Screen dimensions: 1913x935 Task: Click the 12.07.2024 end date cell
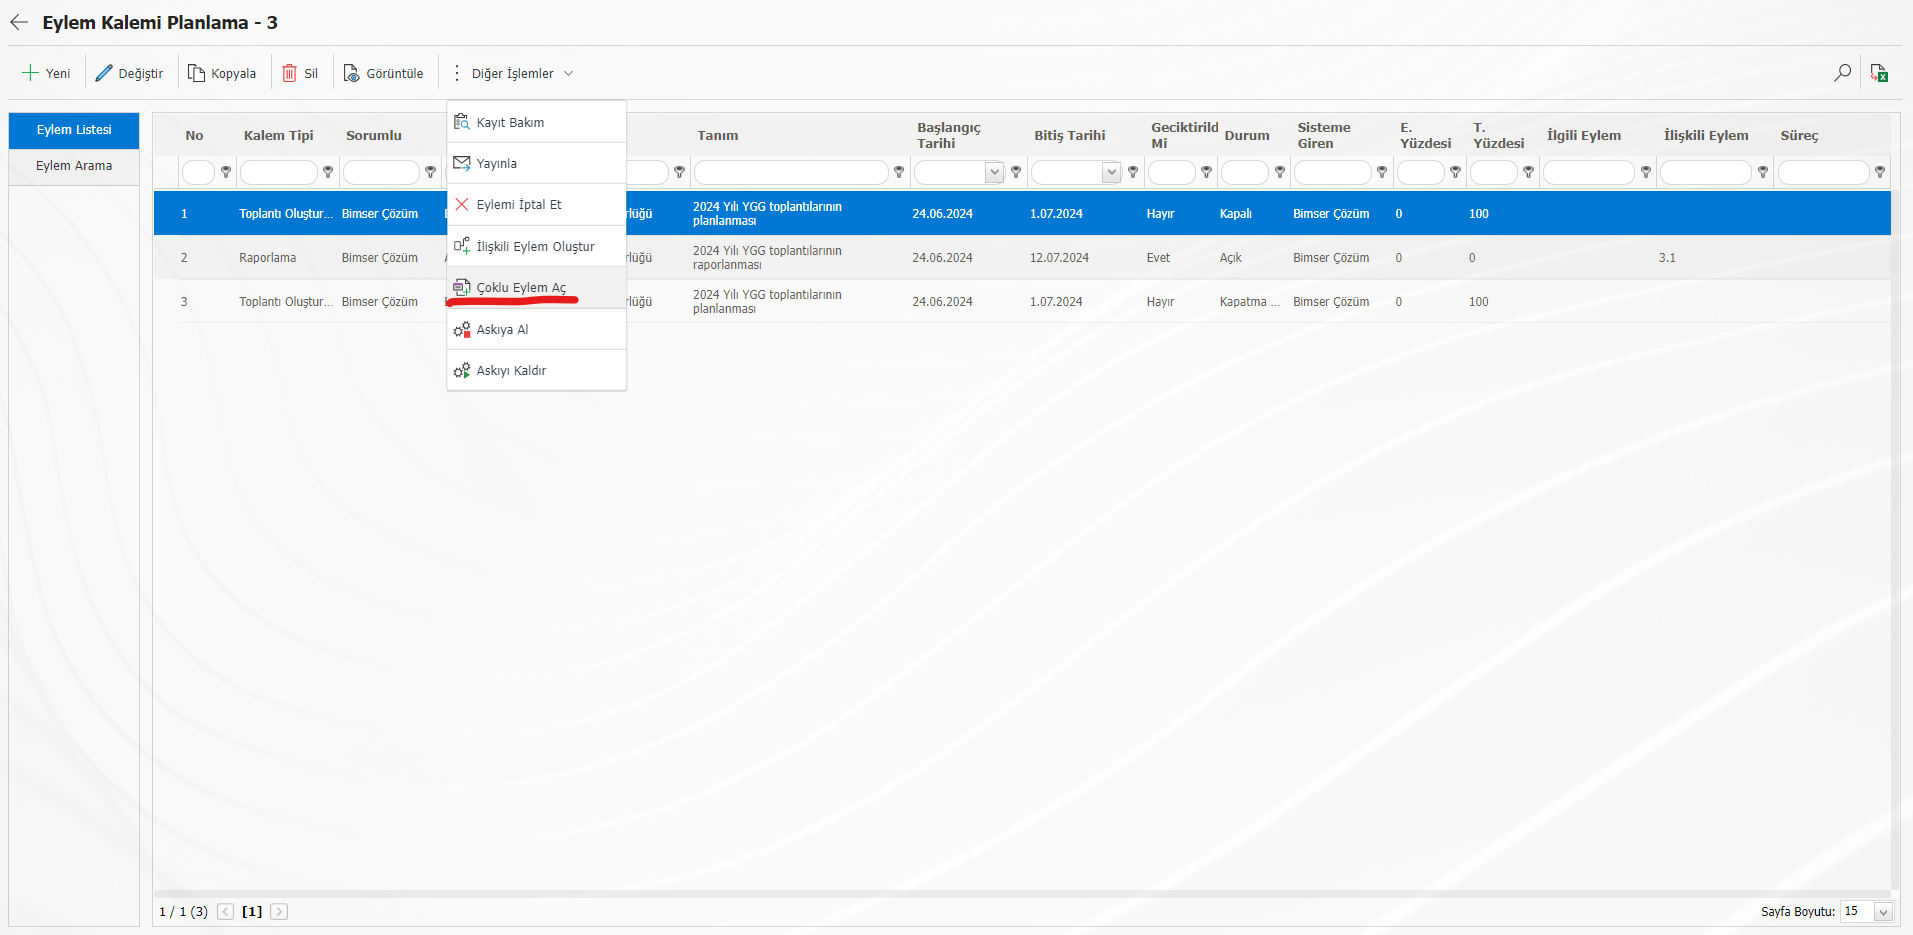pos(1059,258)
